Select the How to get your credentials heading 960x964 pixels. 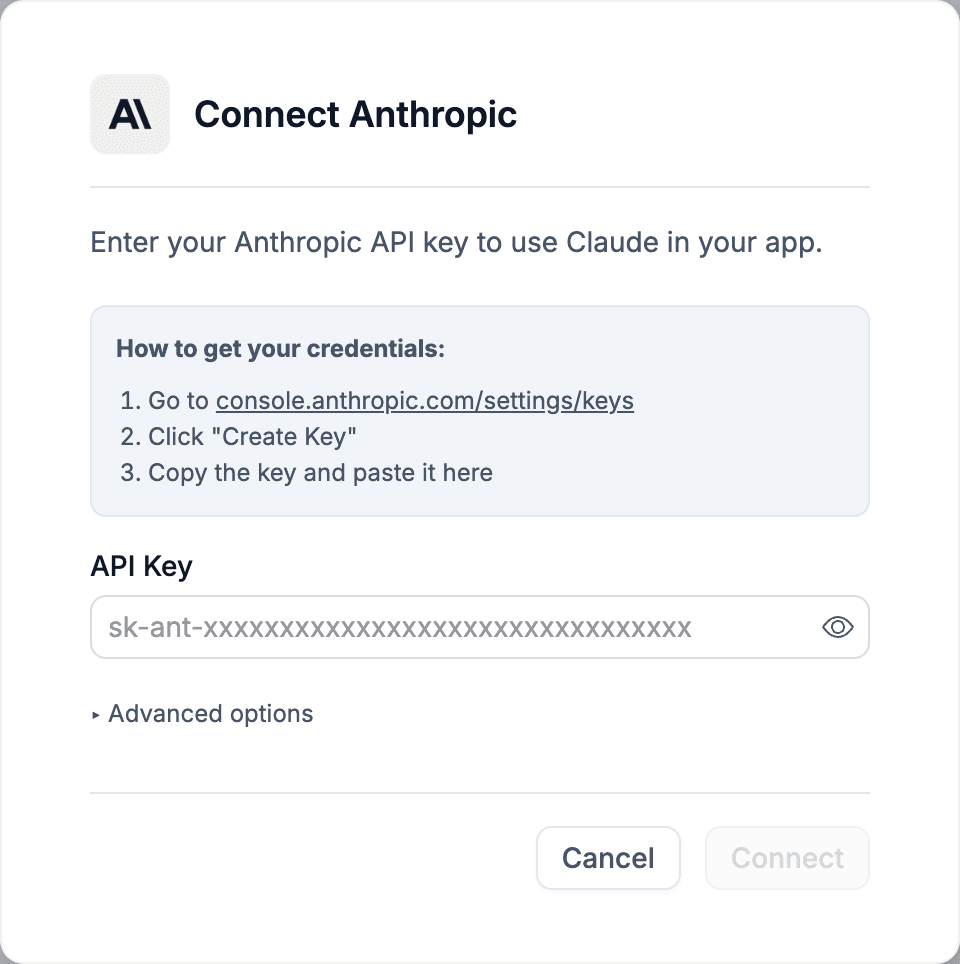pos(281,348)
